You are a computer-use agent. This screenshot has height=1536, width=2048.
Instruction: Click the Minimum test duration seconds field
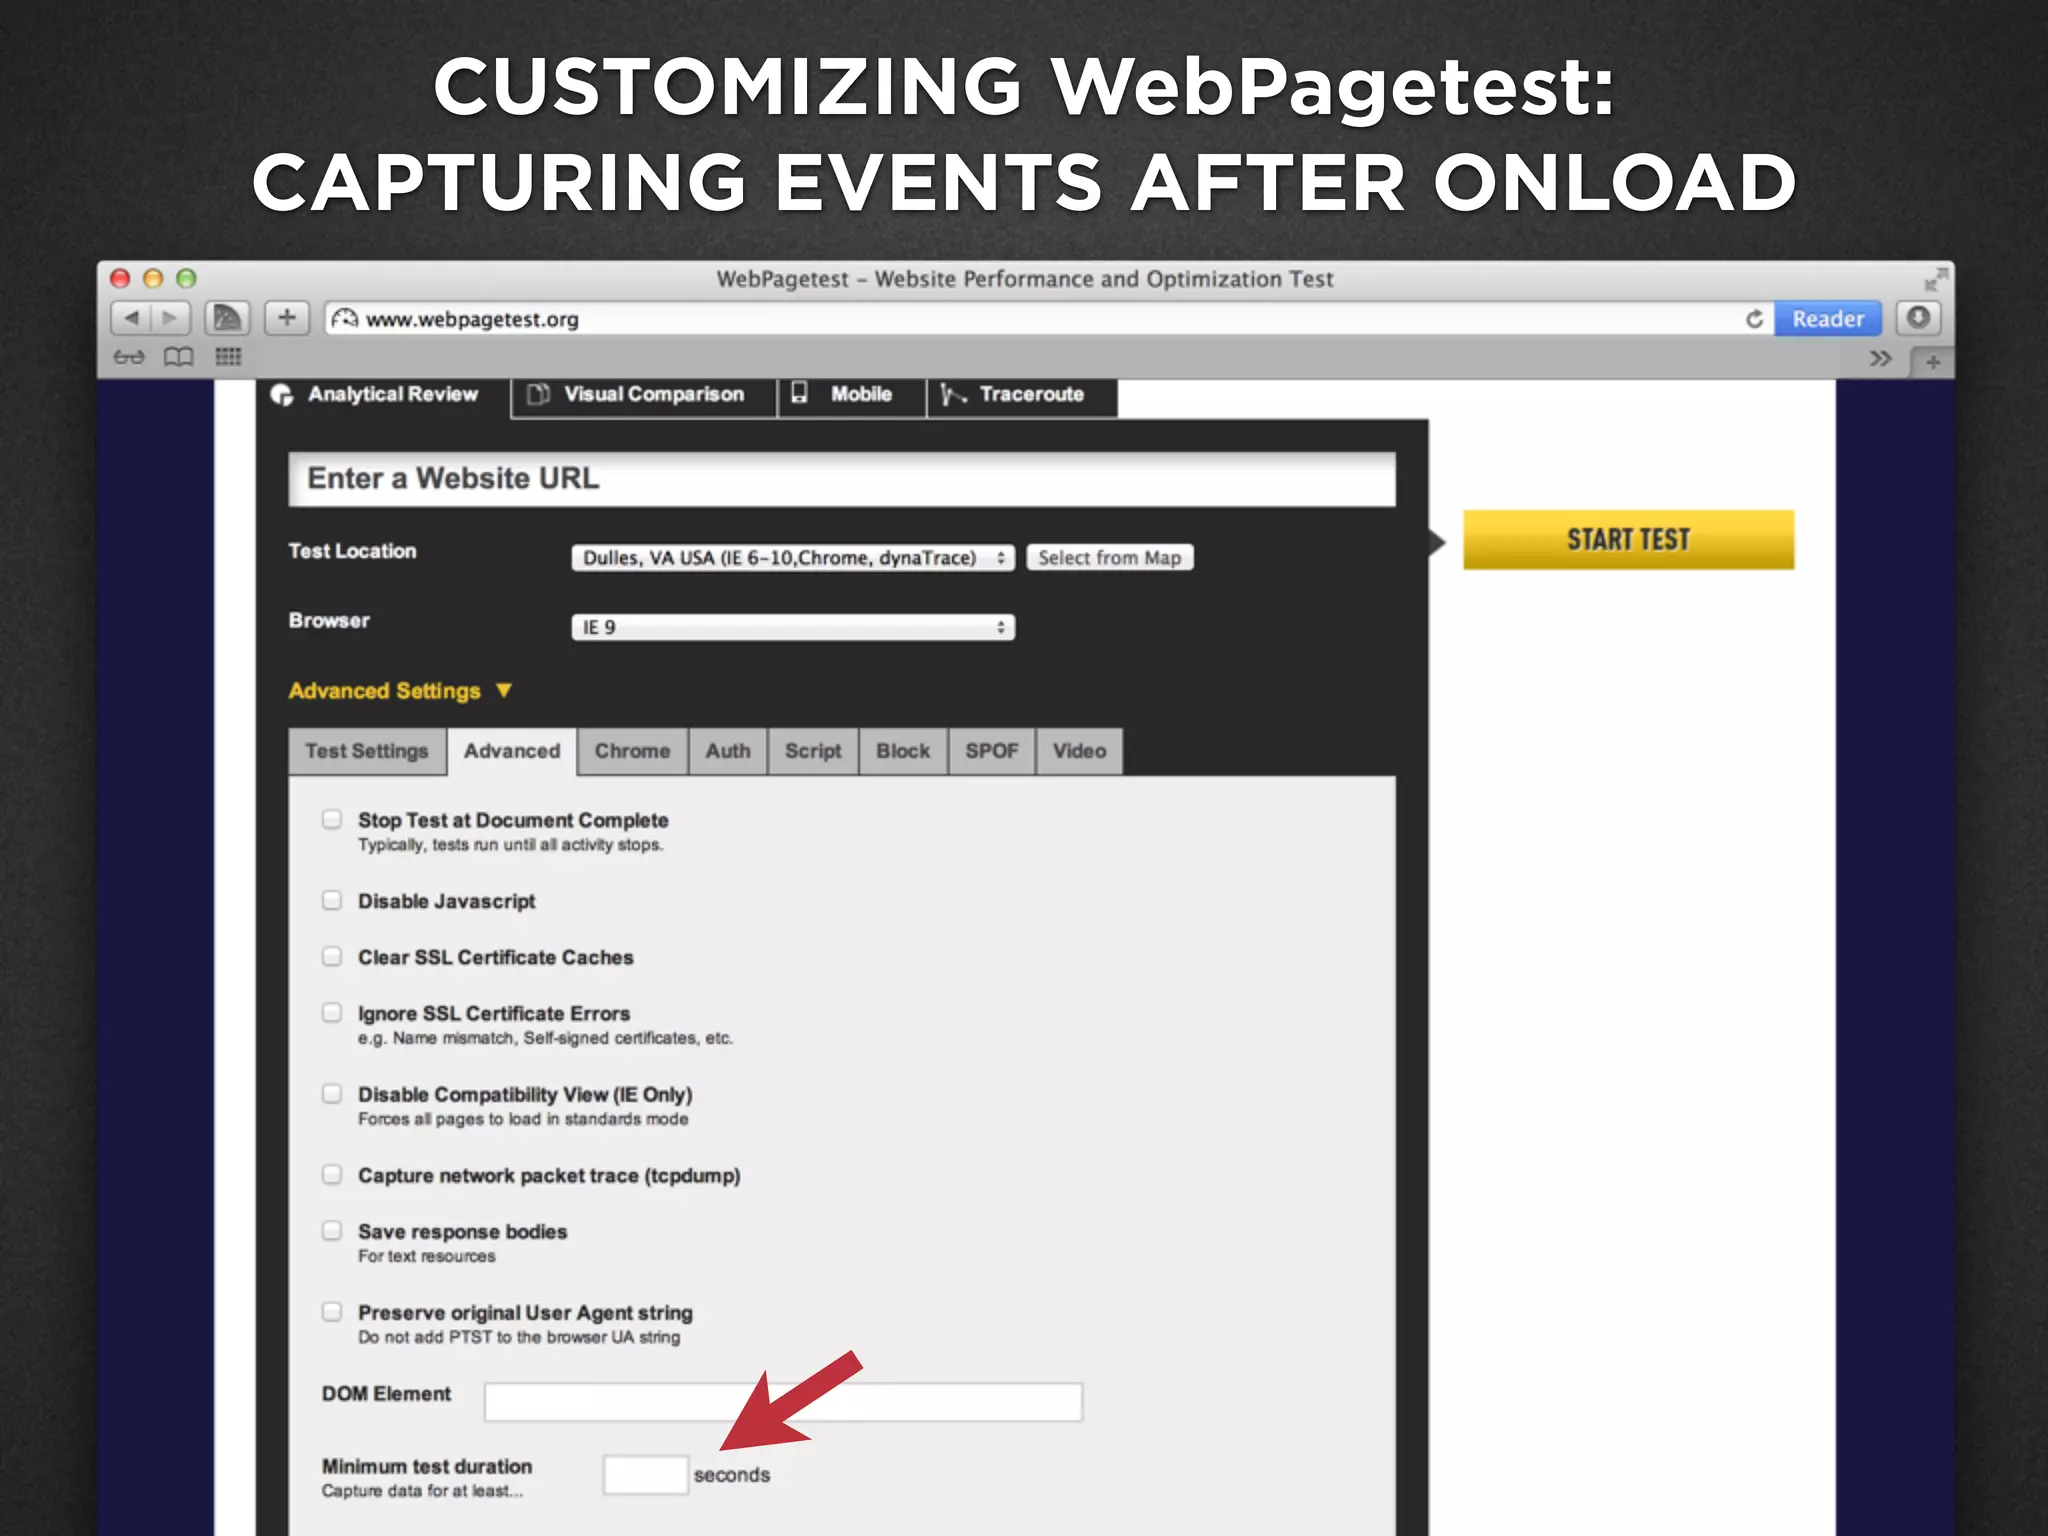pos(645,1475)
